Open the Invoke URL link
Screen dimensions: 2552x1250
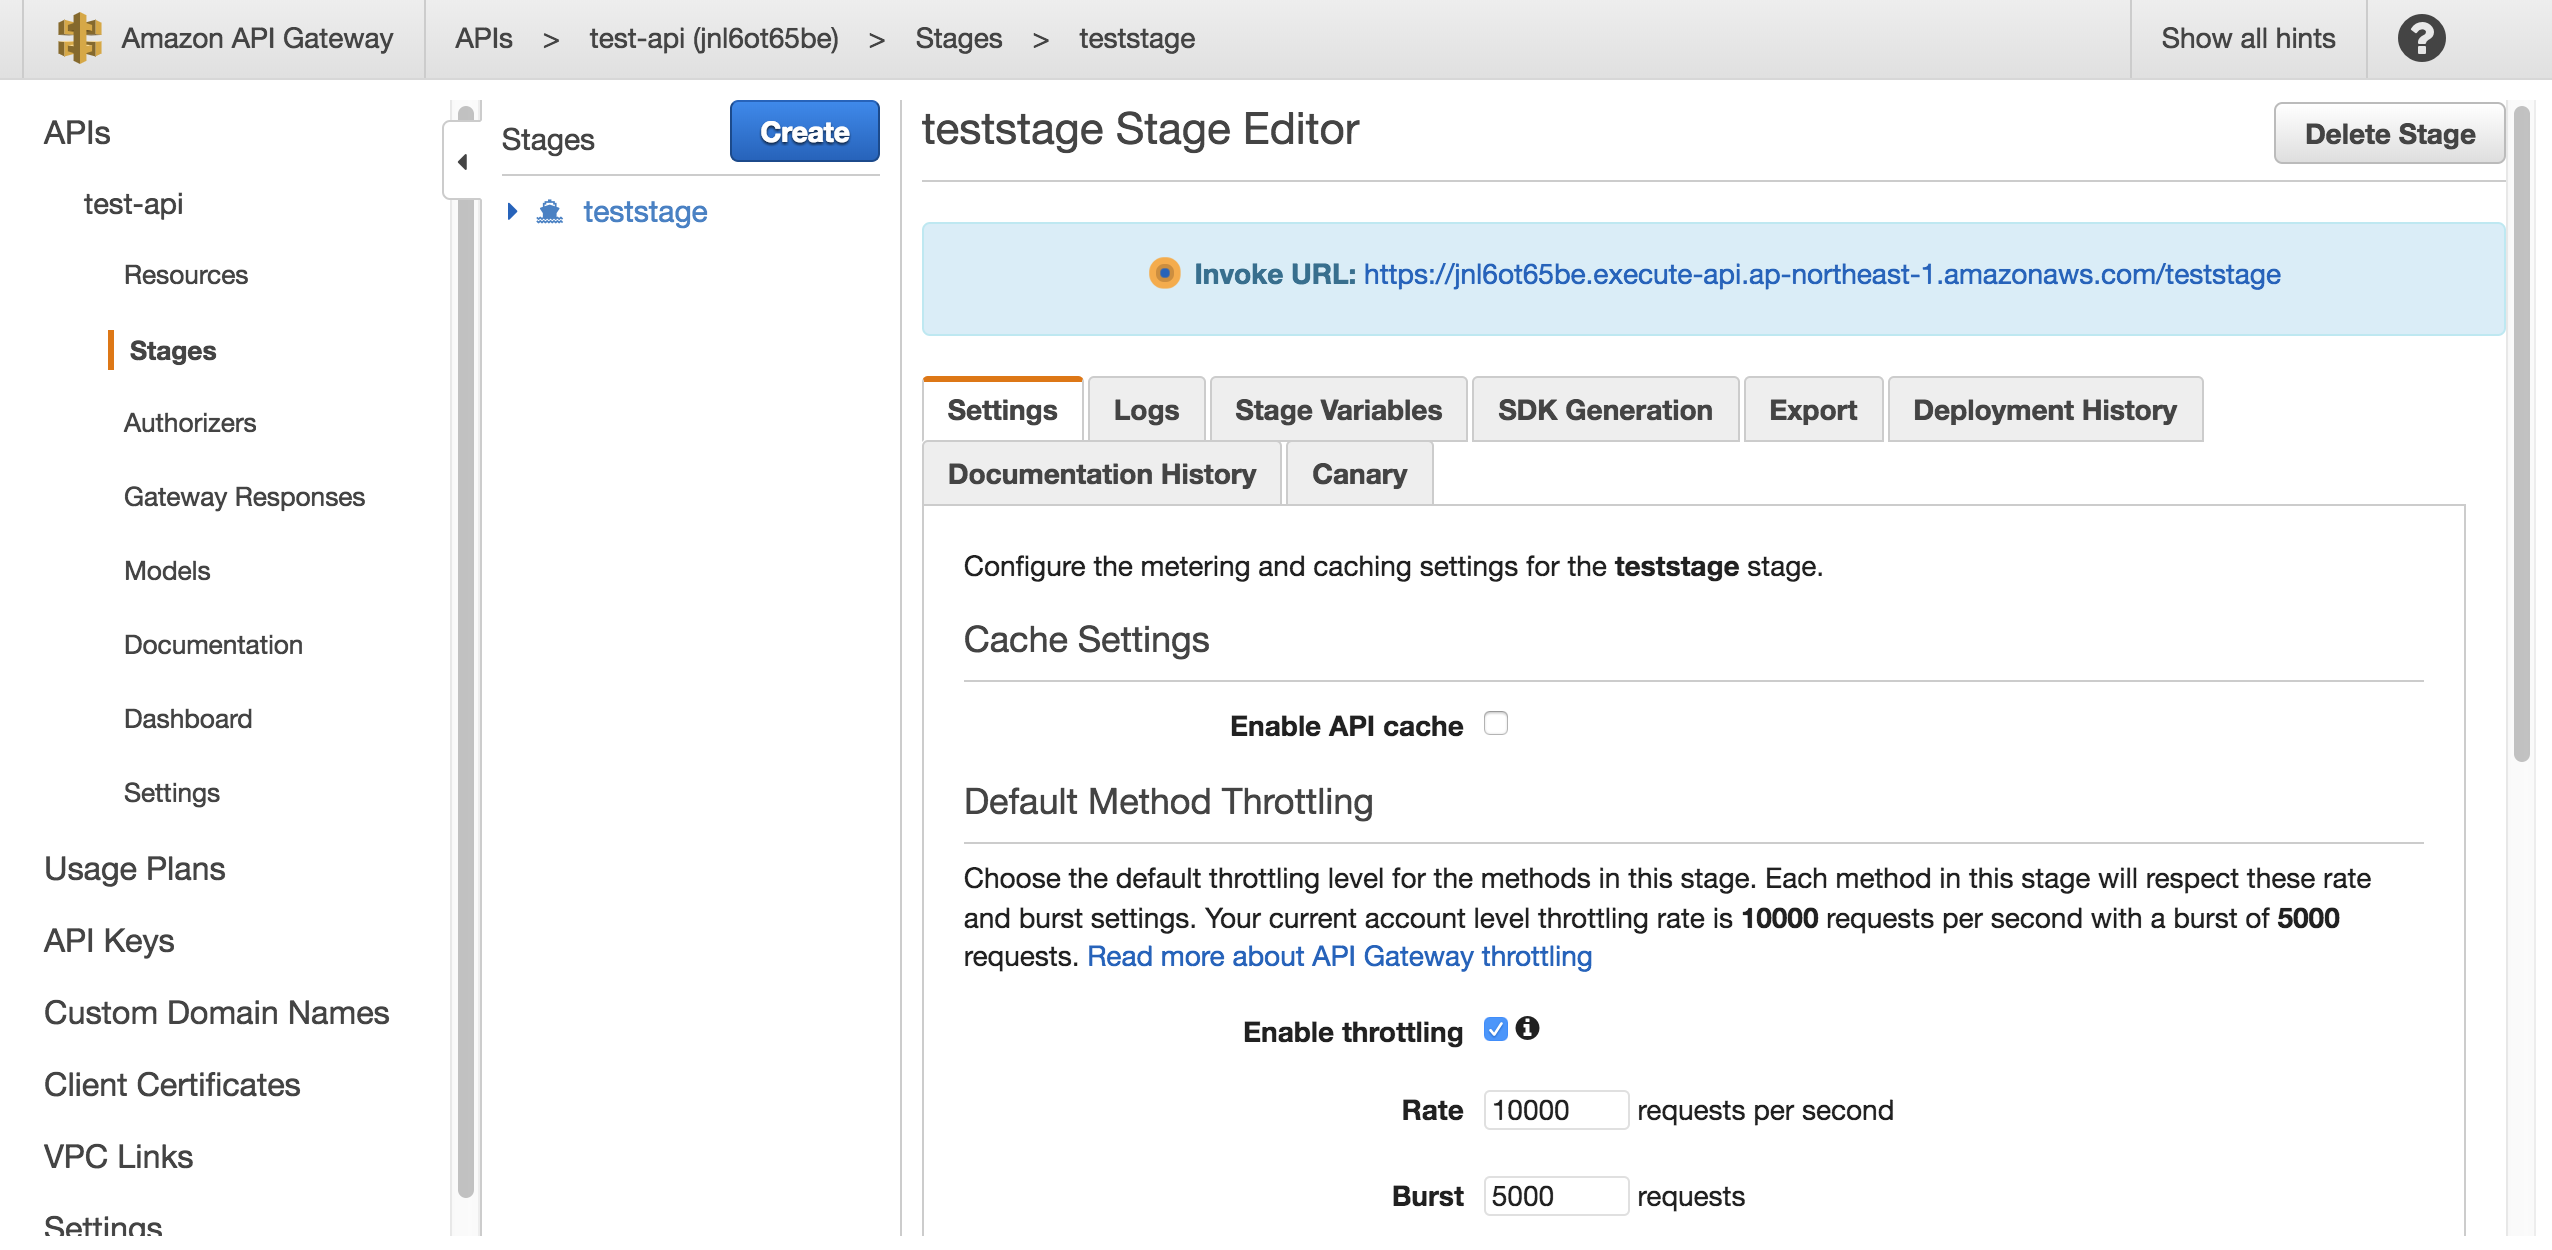(1821, 274)
